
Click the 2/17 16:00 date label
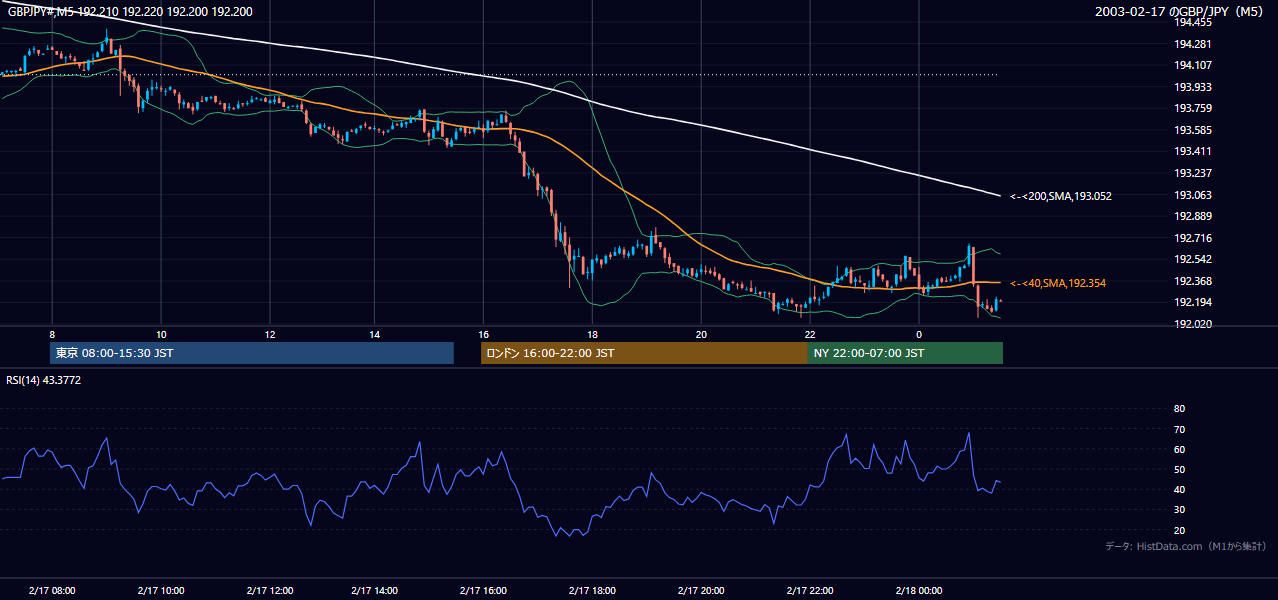tap(483, 590)
